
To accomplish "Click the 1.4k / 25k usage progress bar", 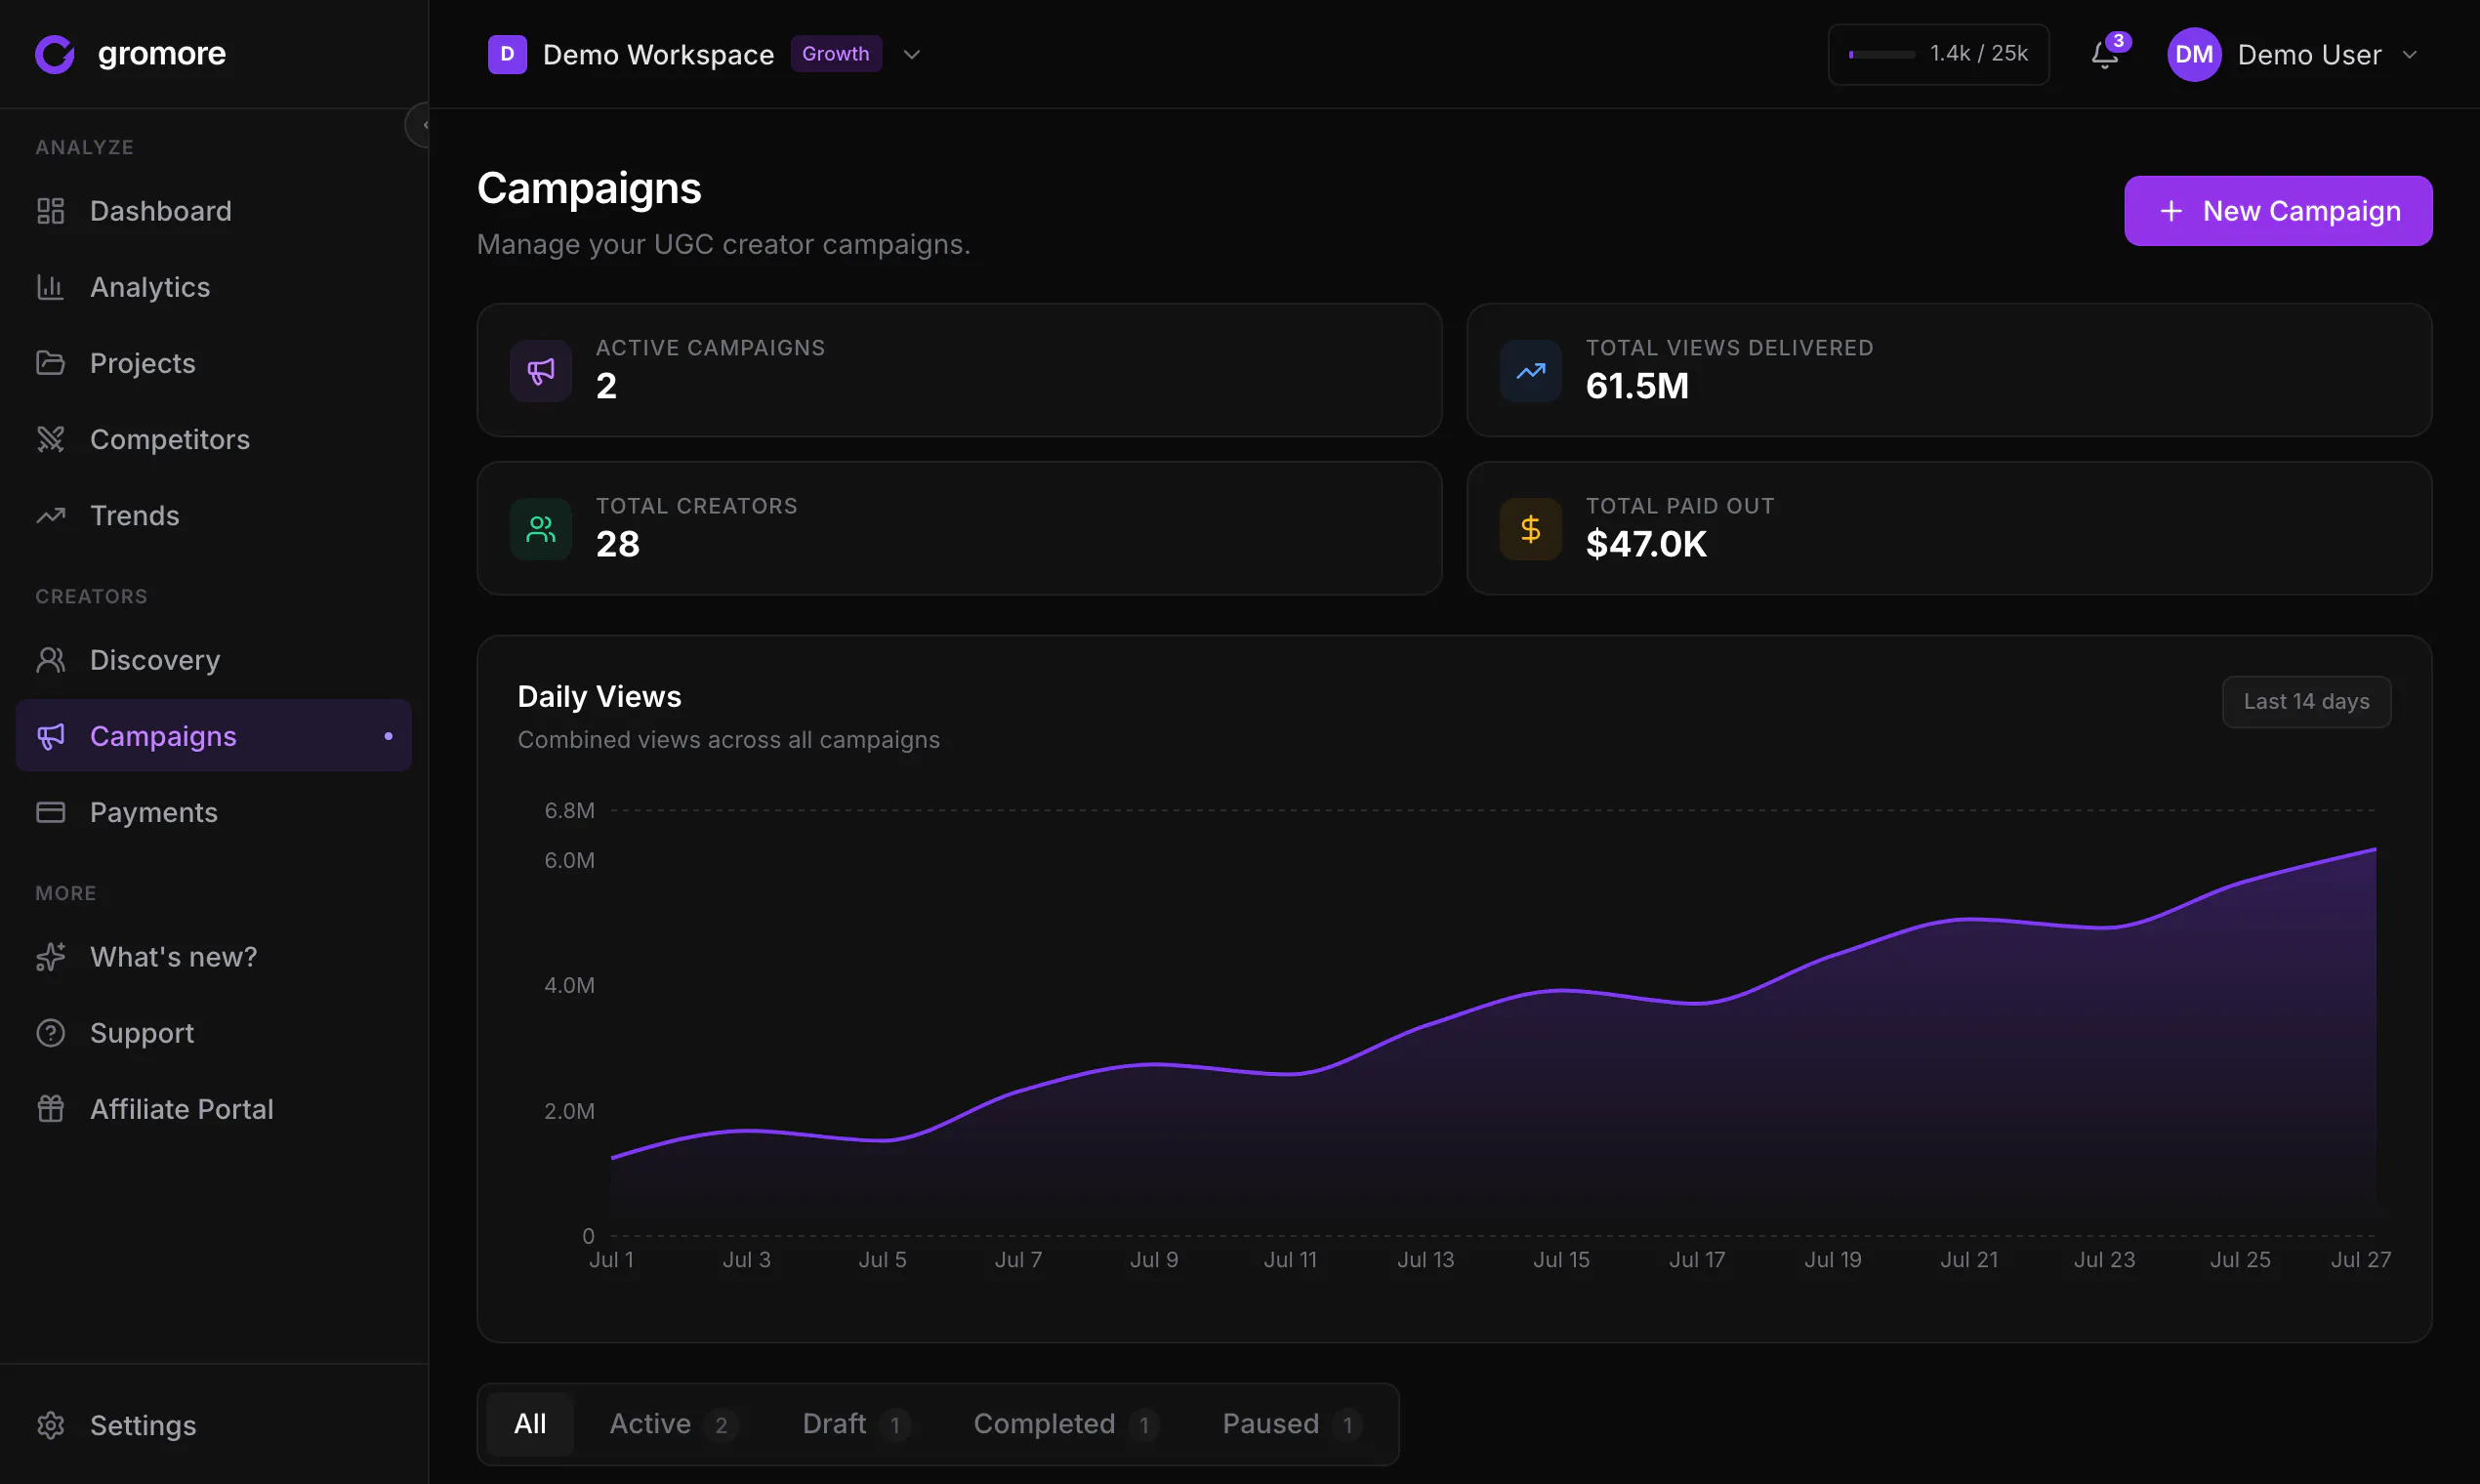I will point(1881,54).
